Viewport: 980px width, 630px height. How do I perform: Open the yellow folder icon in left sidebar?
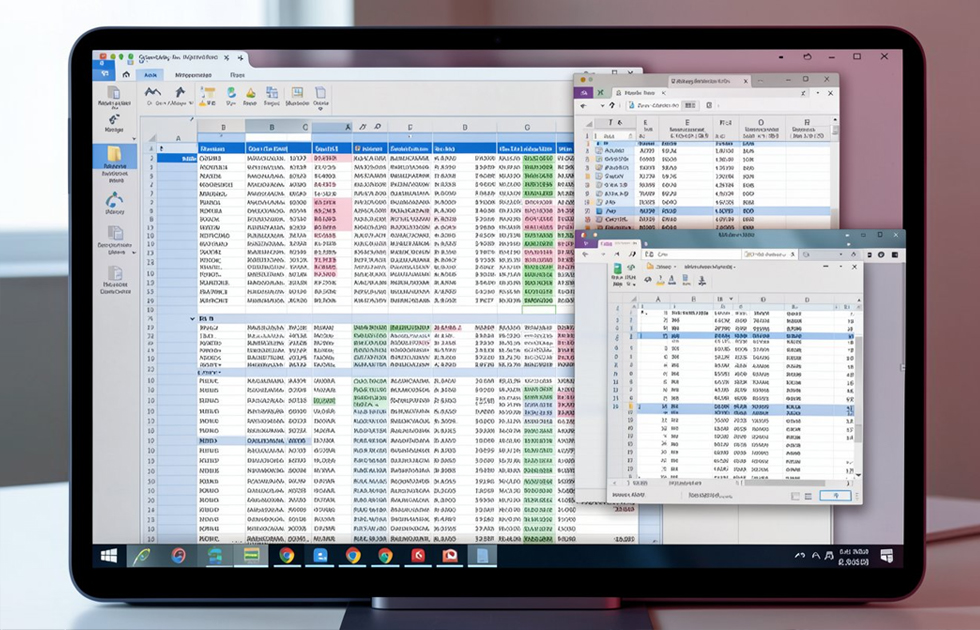click(x=114, y=155)
